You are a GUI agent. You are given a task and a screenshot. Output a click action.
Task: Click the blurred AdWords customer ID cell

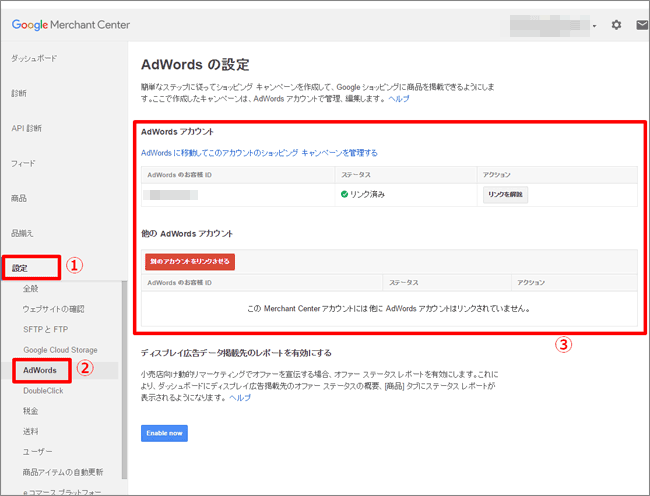tap(170, 195)
